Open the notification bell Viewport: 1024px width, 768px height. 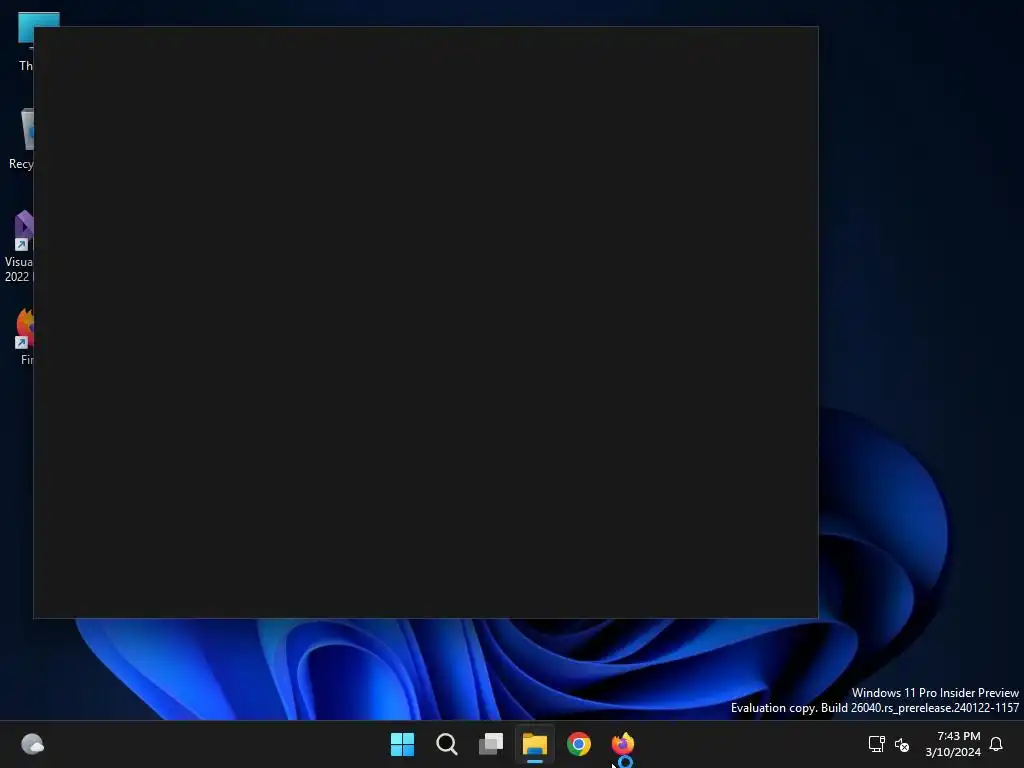[x=996, y=744]
